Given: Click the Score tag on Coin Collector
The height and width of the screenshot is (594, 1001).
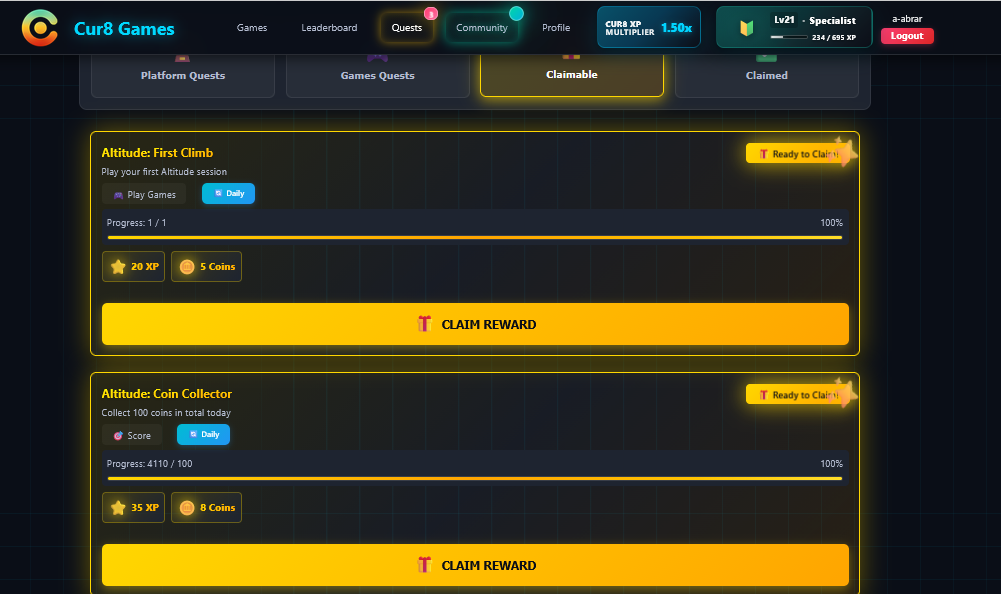Looking at the screenshot, I should click(x=132, y=435).
